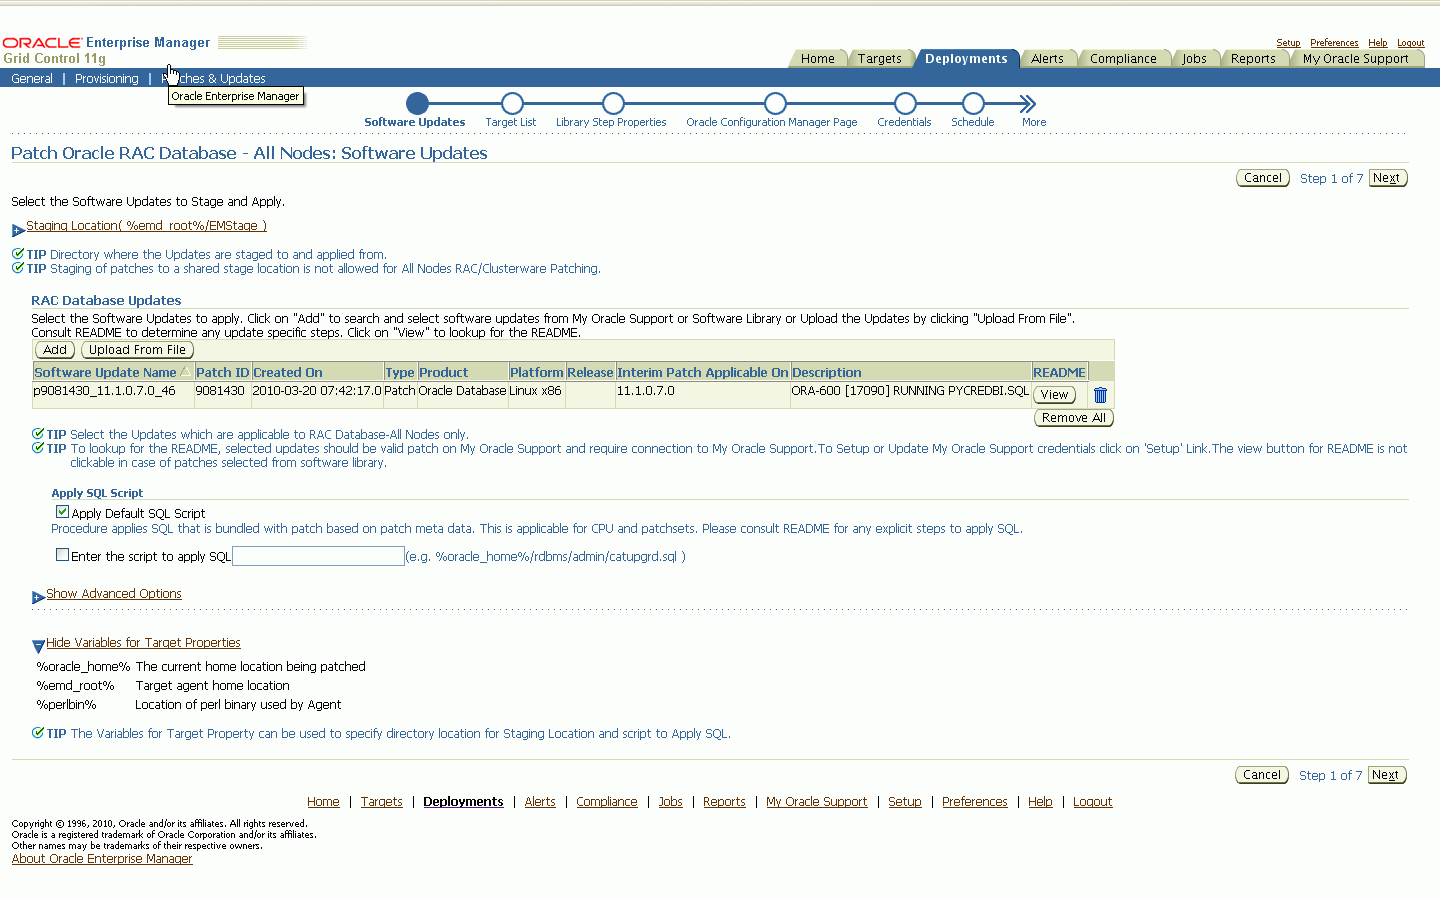The image size is (1440, 900).
Task: Open the Home tab
Action: click(x=817, y=59)
